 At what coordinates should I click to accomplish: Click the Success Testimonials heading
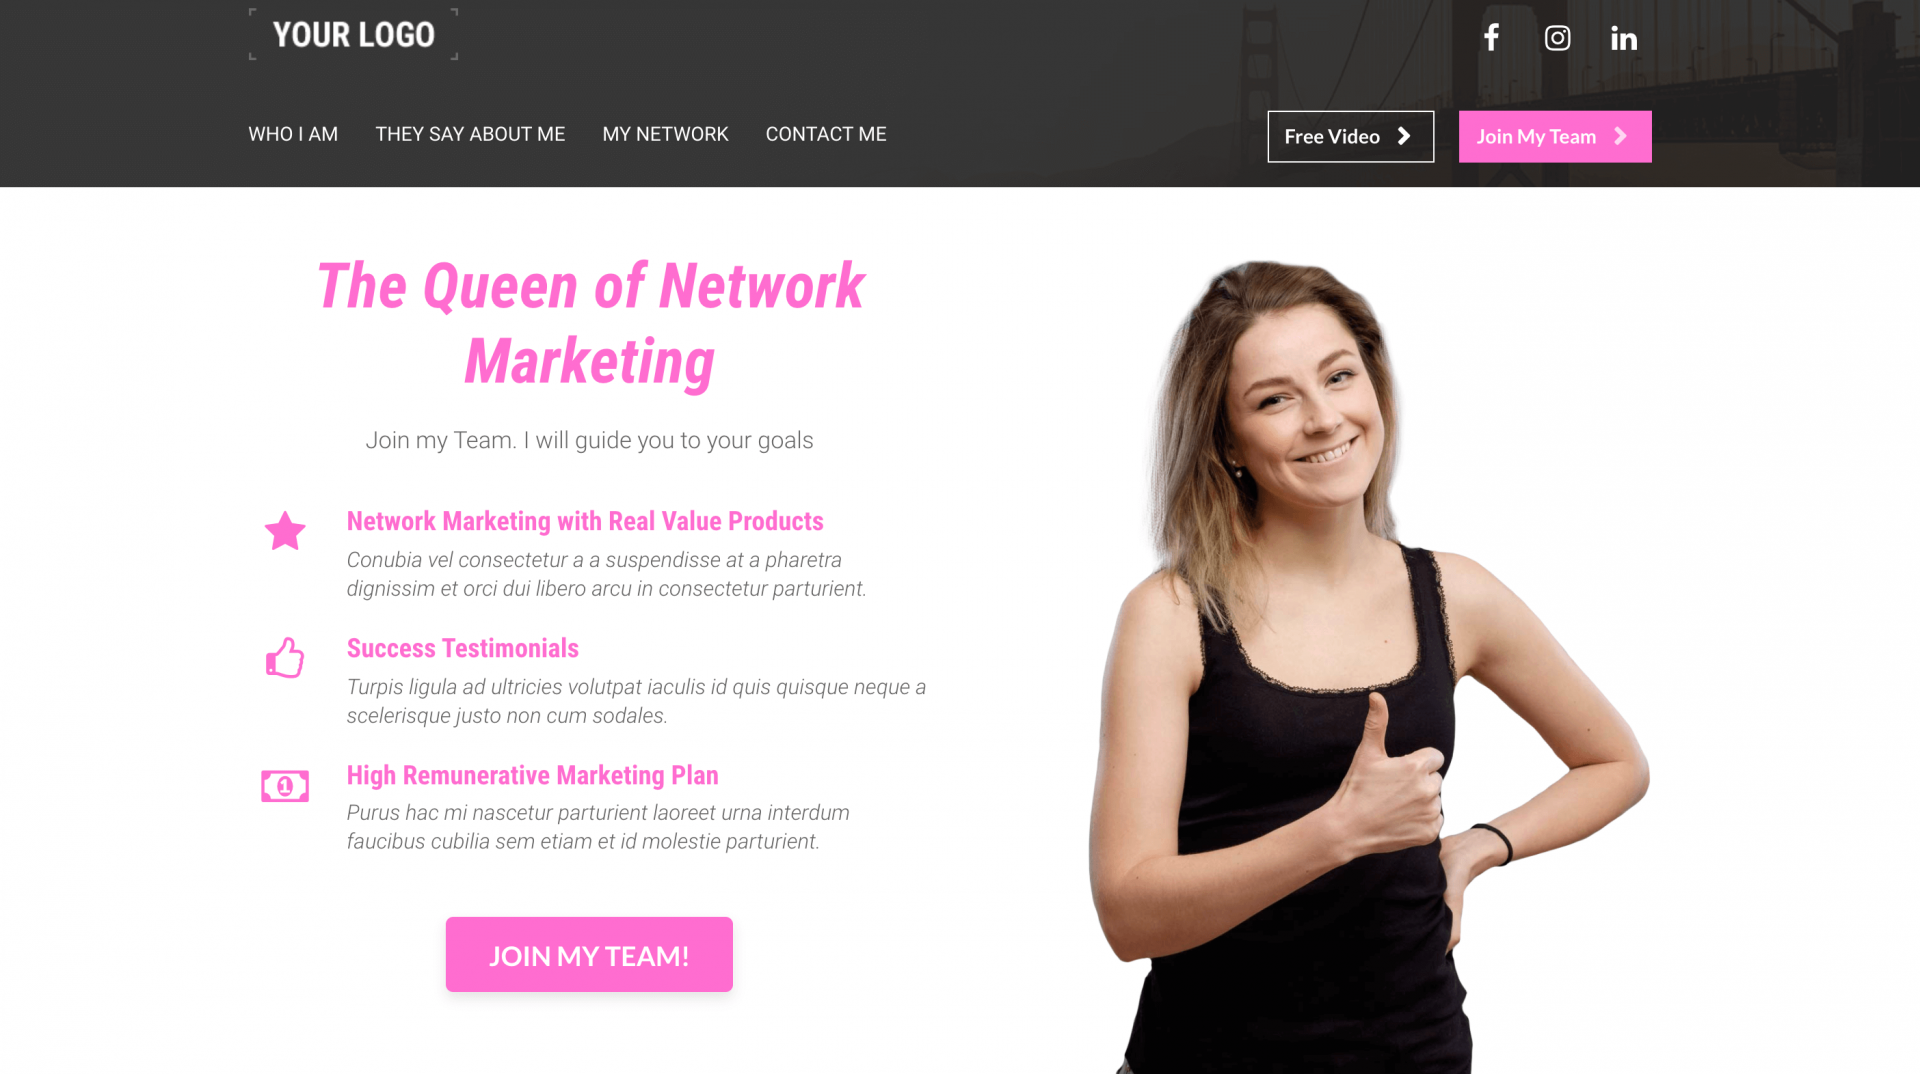pyautogui.click(x=462, y=648)
